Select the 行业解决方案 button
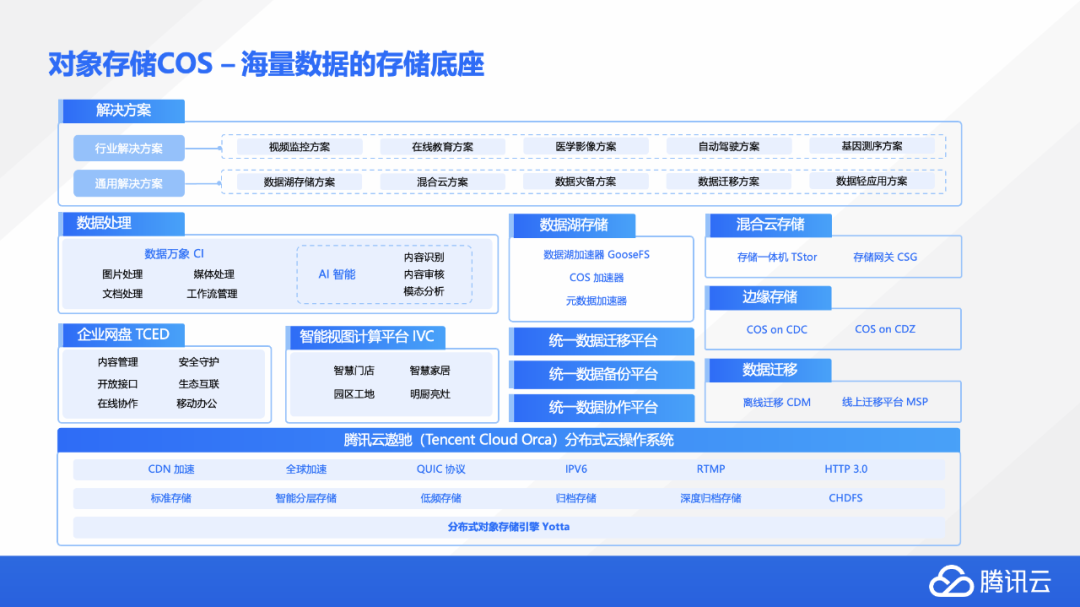The image size is (1080, 607). (x=129, y=148)
